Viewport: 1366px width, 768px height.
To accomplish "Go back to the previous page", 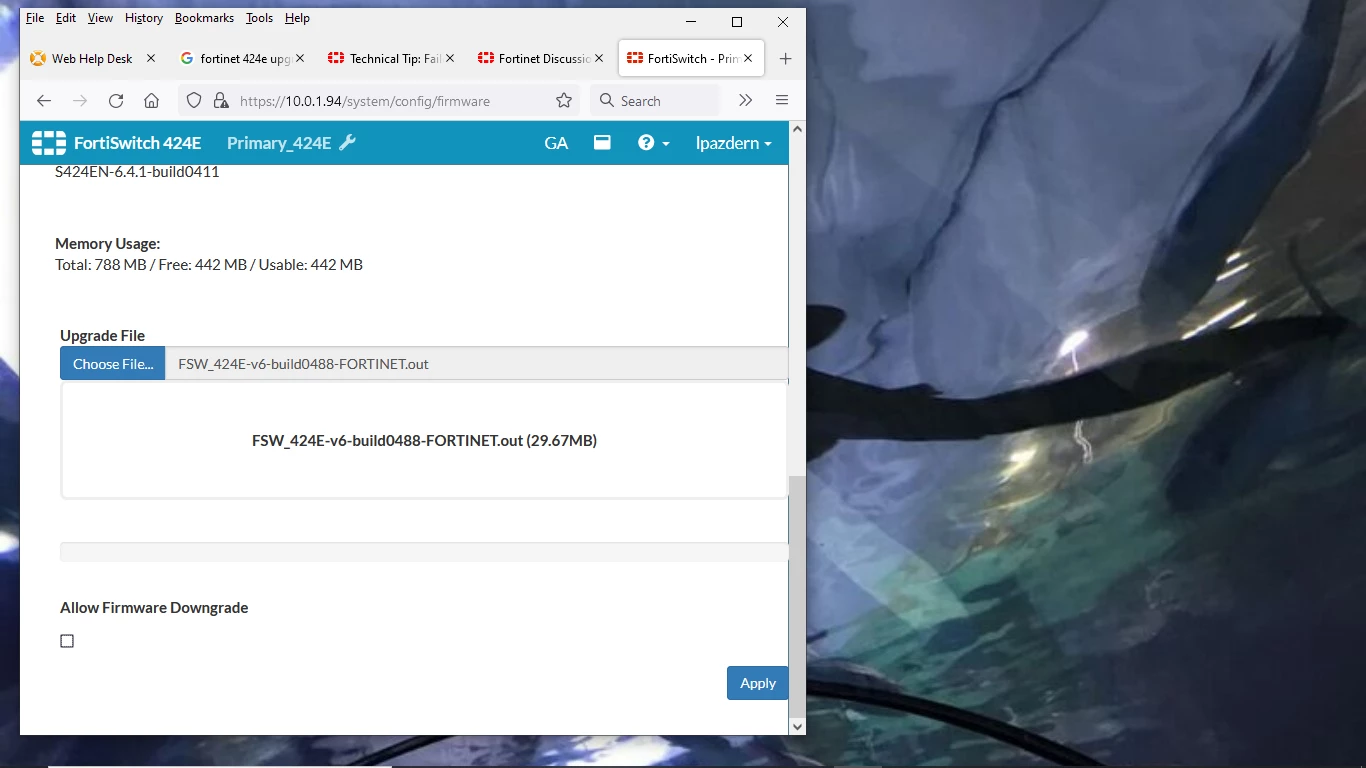I will (x=44, y=101).
